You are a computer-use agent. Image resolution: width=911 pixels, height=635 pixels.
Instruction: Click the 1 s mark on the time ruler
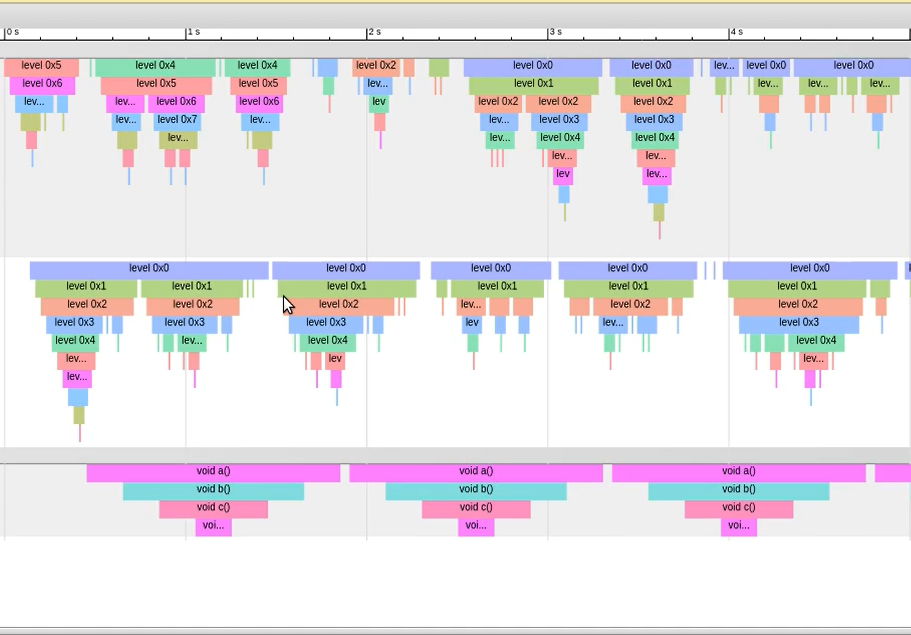pyautogui.click(x=187, y=33)
